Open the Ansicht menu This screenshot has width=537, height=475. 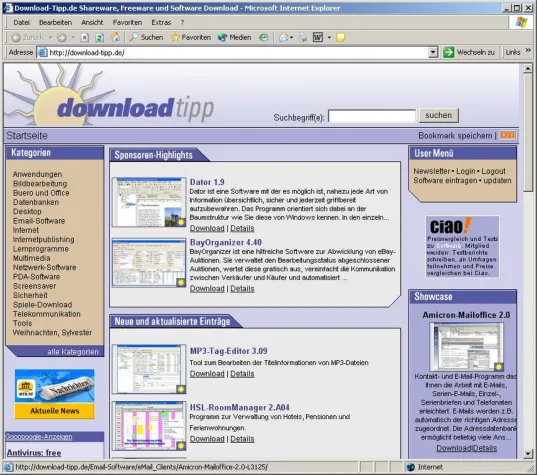[x=92, y=23]
